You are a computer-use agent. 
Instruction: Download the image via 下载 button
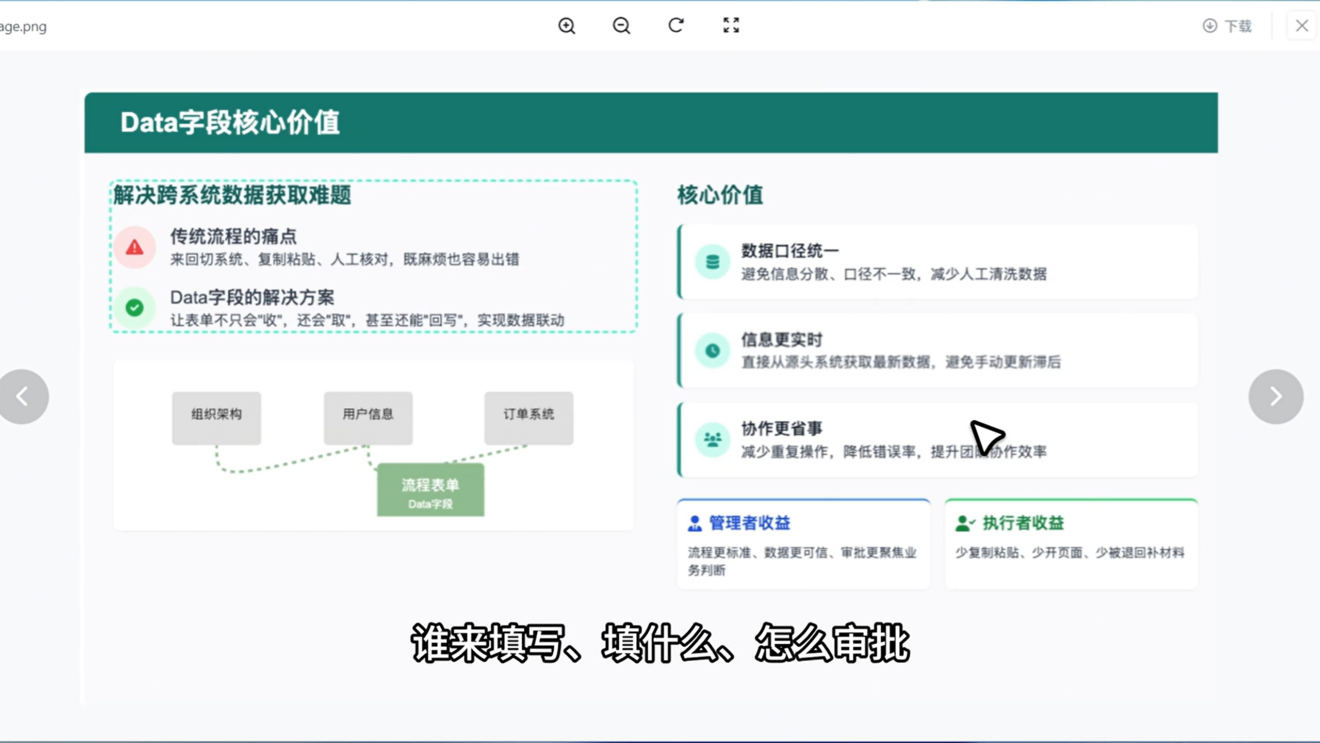pos(1227,26)
